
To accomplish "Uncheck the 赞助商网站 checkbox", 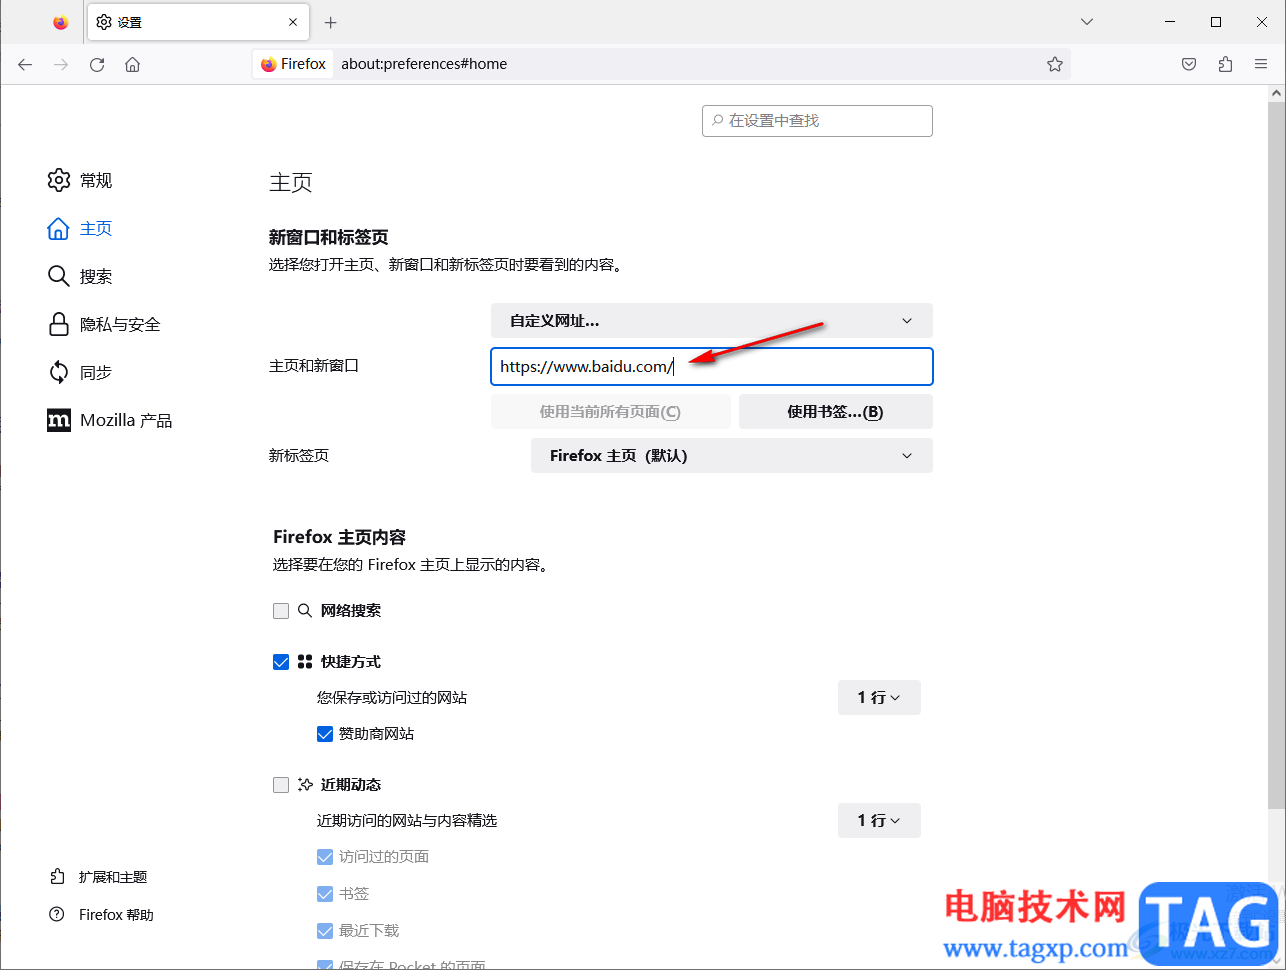I will click(325, 734).
